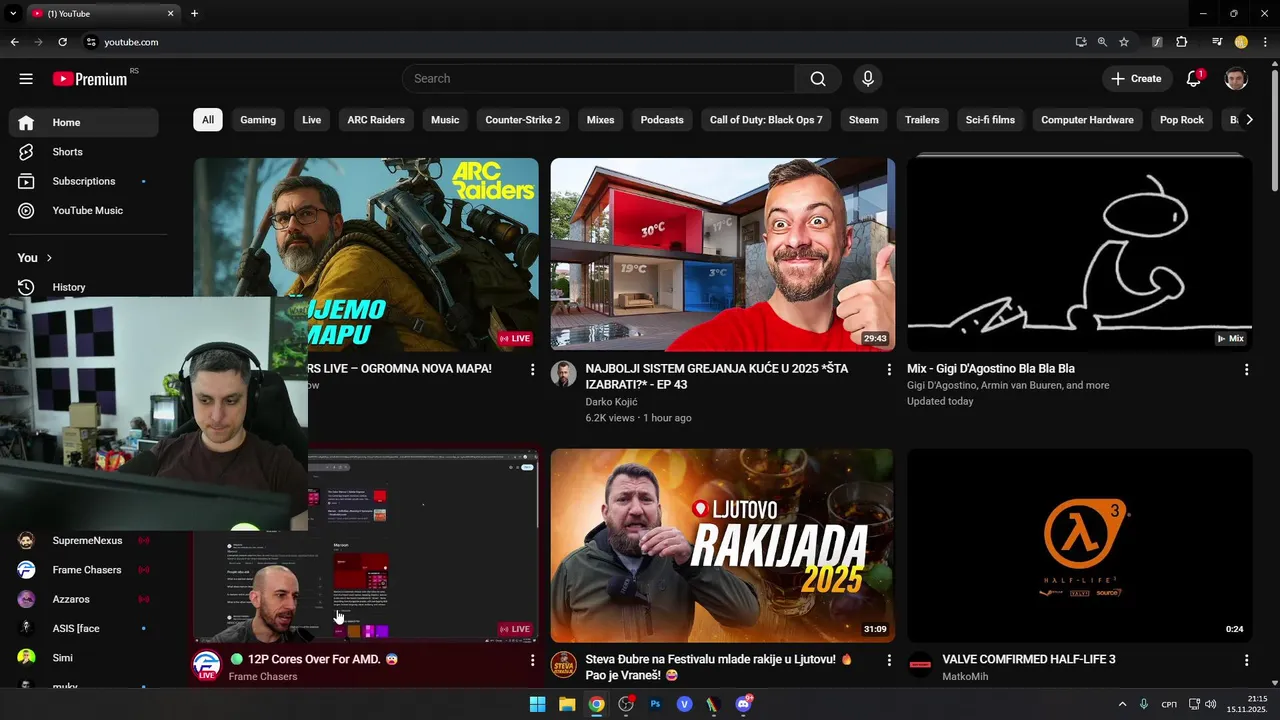This screenshot has width=1280, height=720.
Task: Open VALVE COMFIRMED HALF-LIFE 3 title
Action: click(1029, 660)
